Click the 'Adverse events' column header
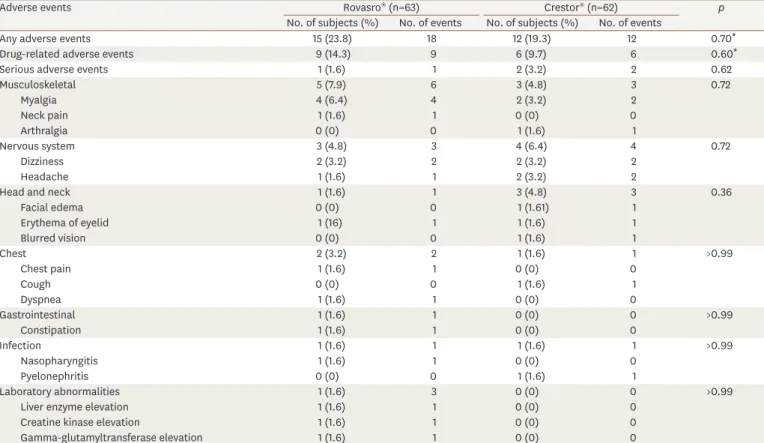 (36, 7)
